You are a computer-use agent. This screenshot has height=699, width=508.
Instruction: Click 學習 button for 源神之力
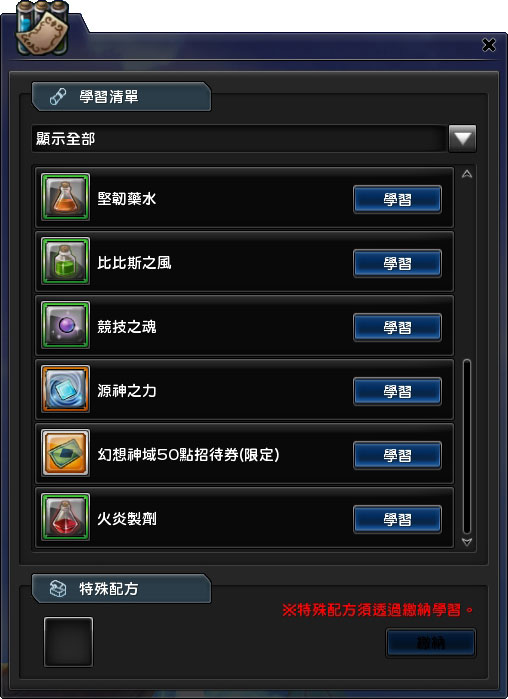[397, 391]
